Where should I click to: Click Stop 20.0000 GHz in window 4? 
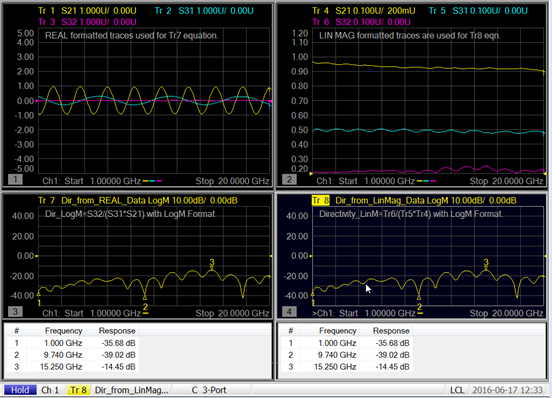click(x=506, y=313)
